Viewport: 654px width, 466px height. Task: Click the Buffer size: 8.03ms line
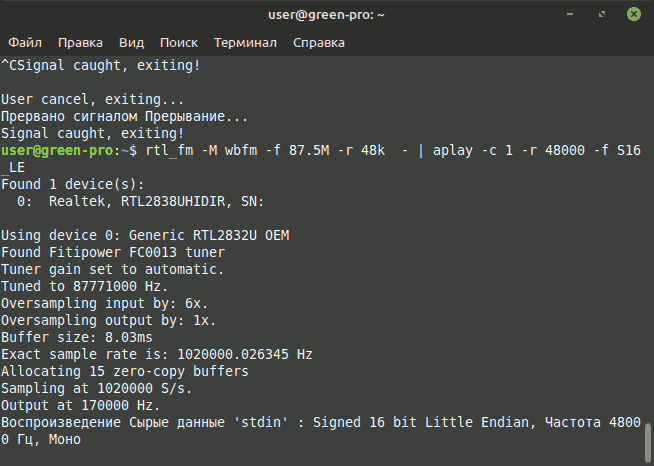pos(77,338)
